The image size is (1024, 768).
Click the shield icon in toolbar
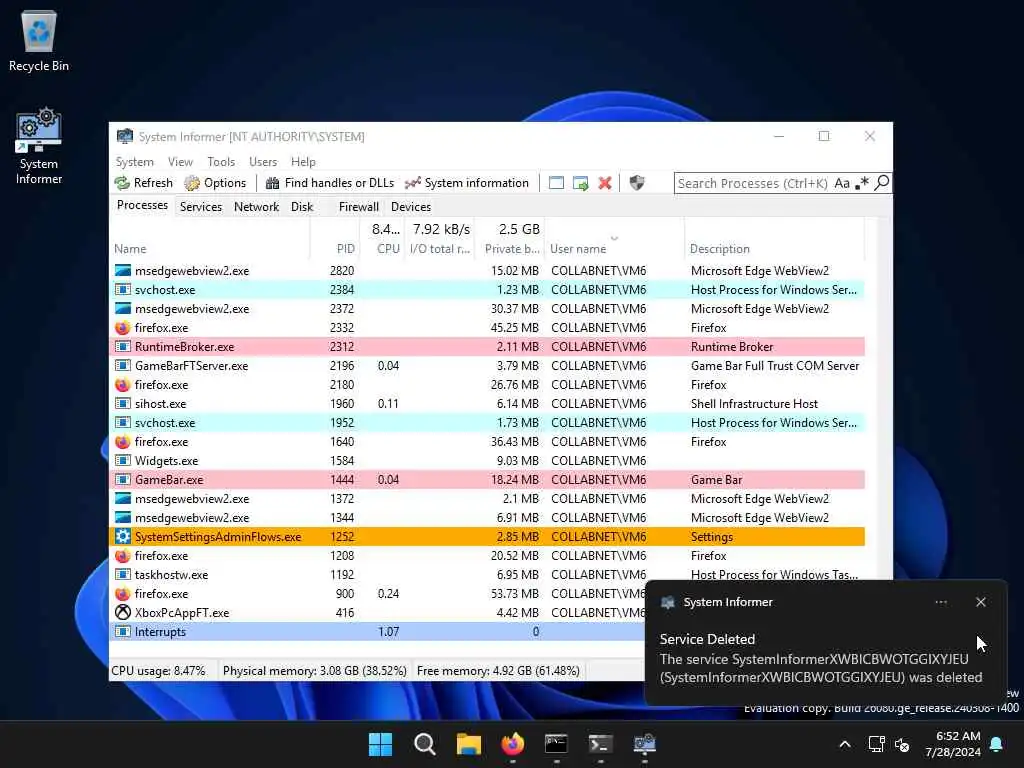click(637, 183)
